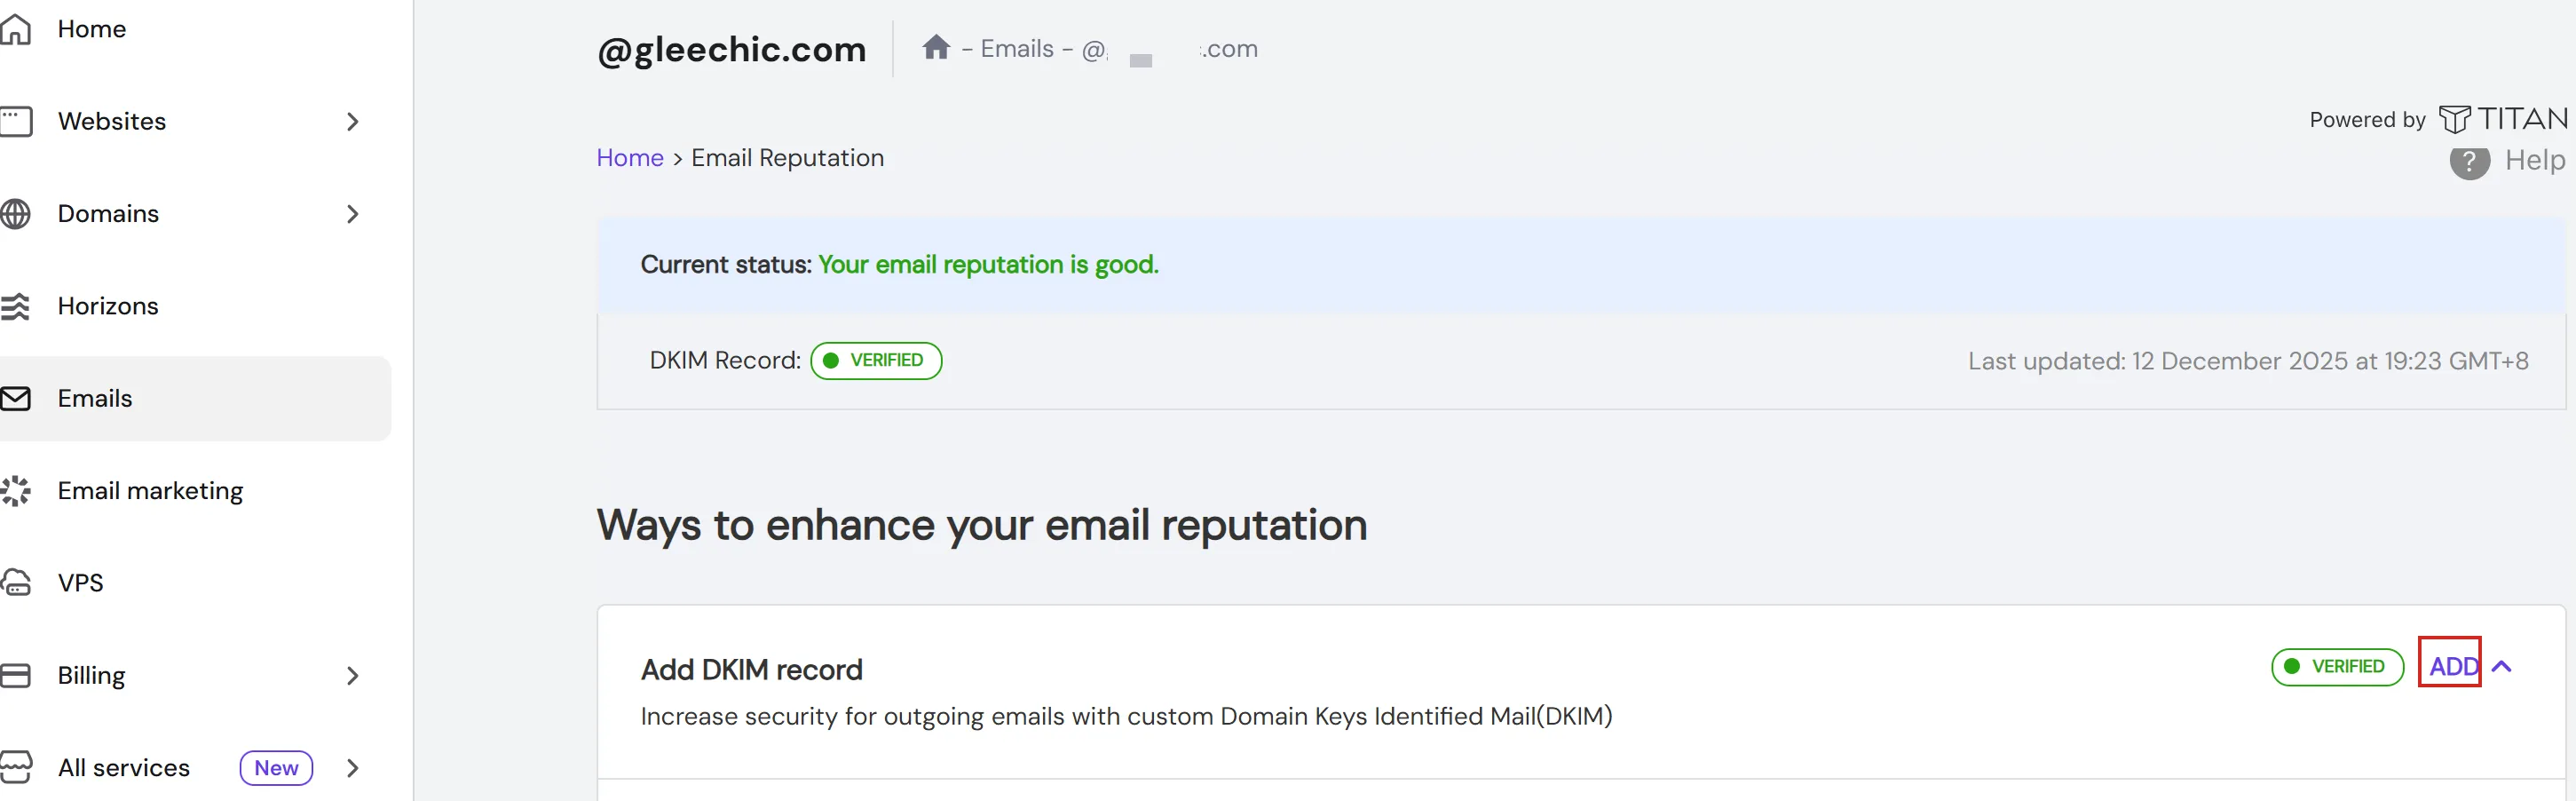This screenshot has height=801, width=2576.
Task: Click the VPS cloud server icon
Action: tap(16, 583)
